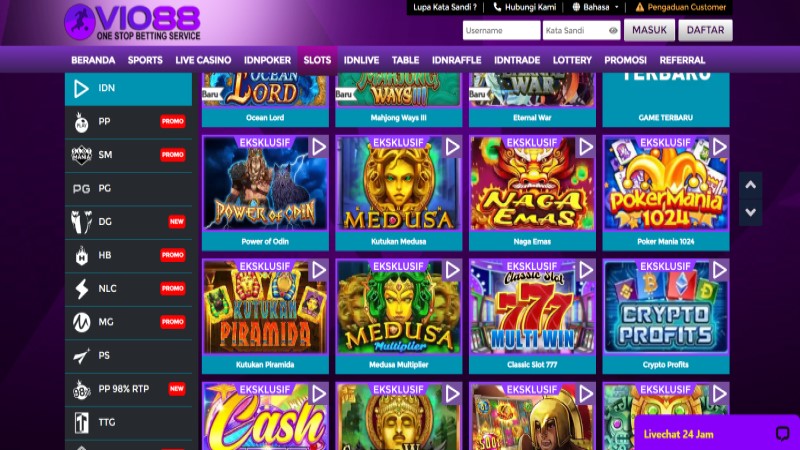The image size is (800, 450).
Task: Select the Habanero HB provider icon
Action: pos(81,256)
